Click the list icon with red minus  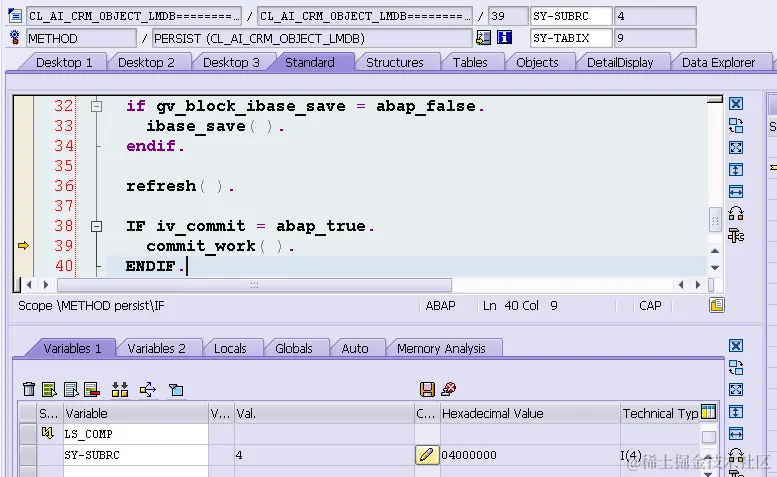pos(92,389)
